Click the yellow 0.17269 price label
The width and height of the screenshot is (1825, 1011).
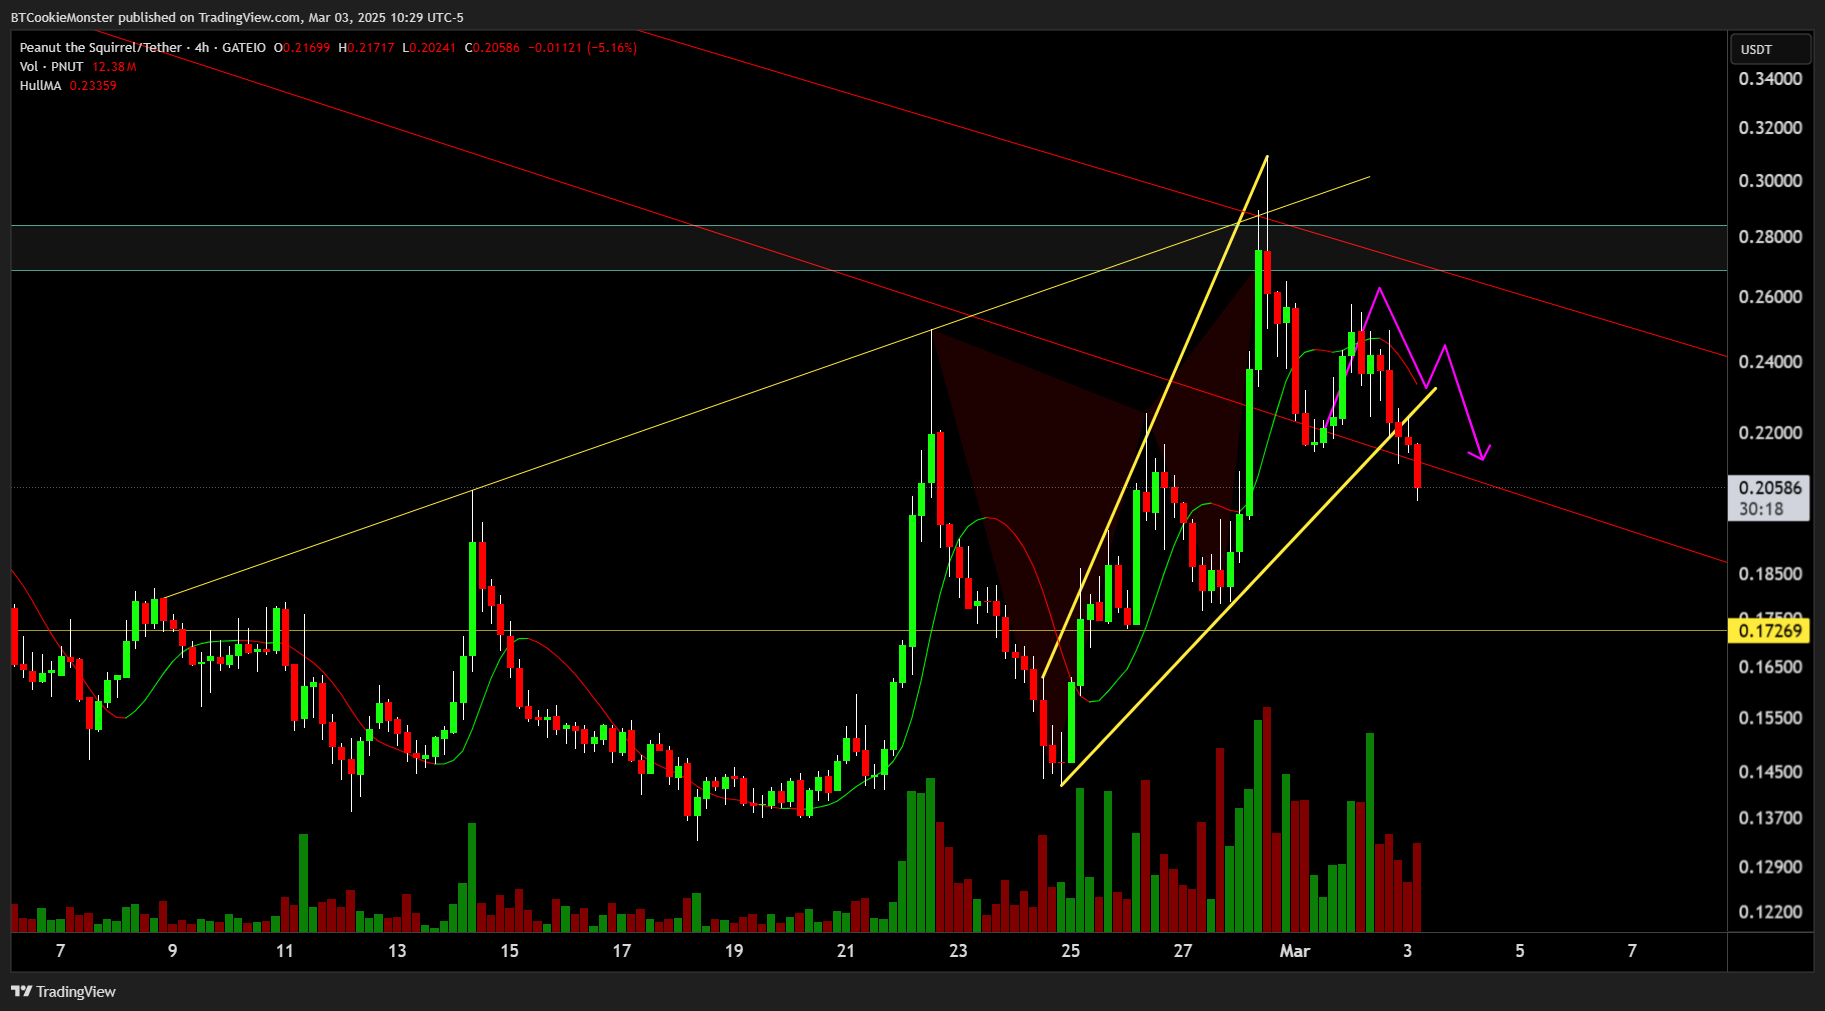click(1770, 630)
